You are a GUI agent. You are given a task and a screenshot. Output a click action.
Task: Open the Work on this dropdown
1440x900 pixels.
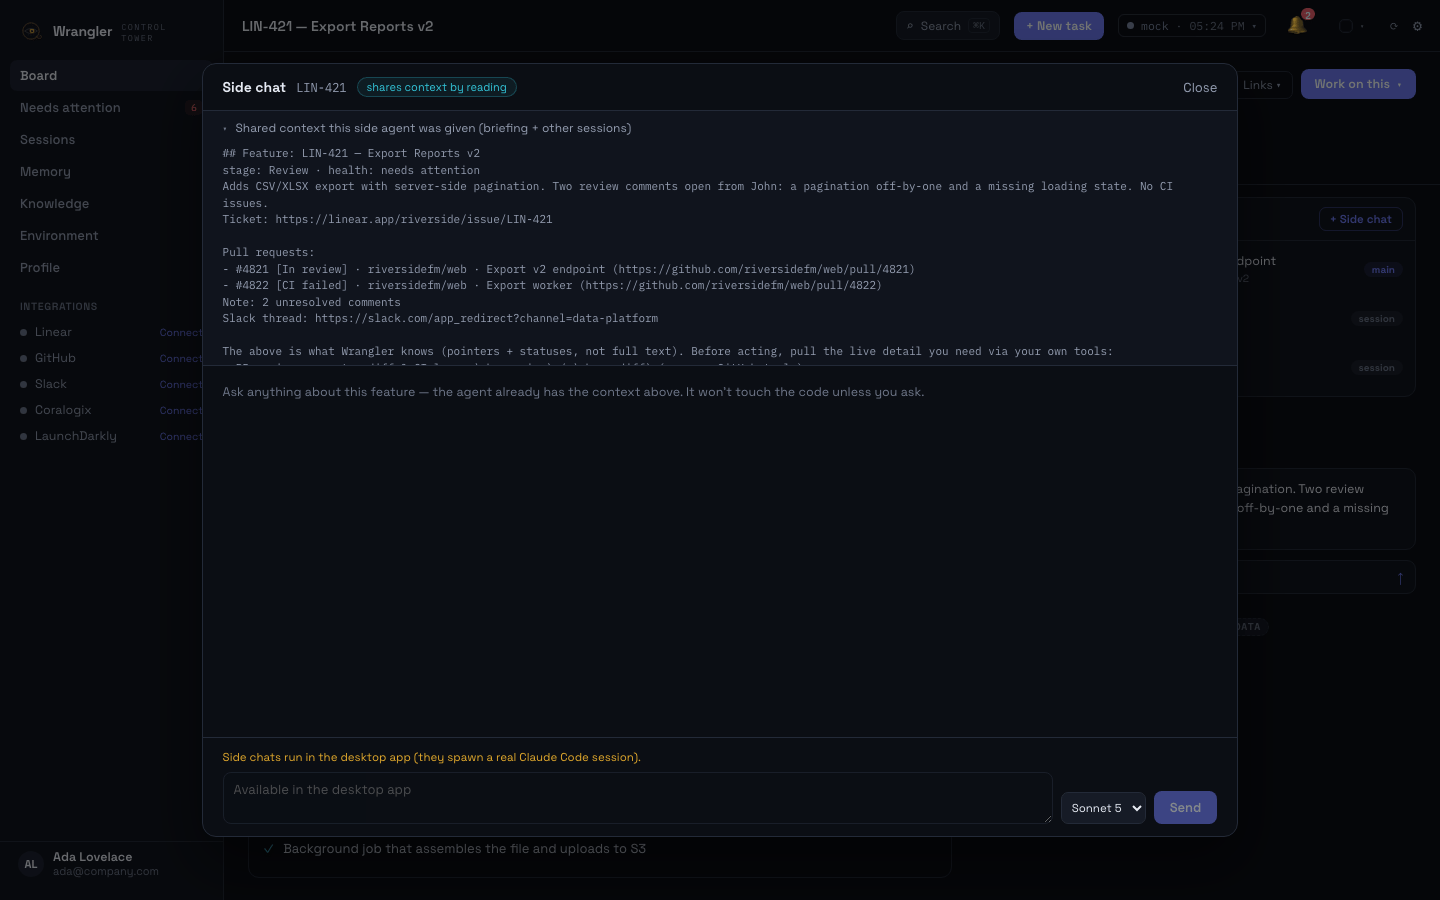1358,84
